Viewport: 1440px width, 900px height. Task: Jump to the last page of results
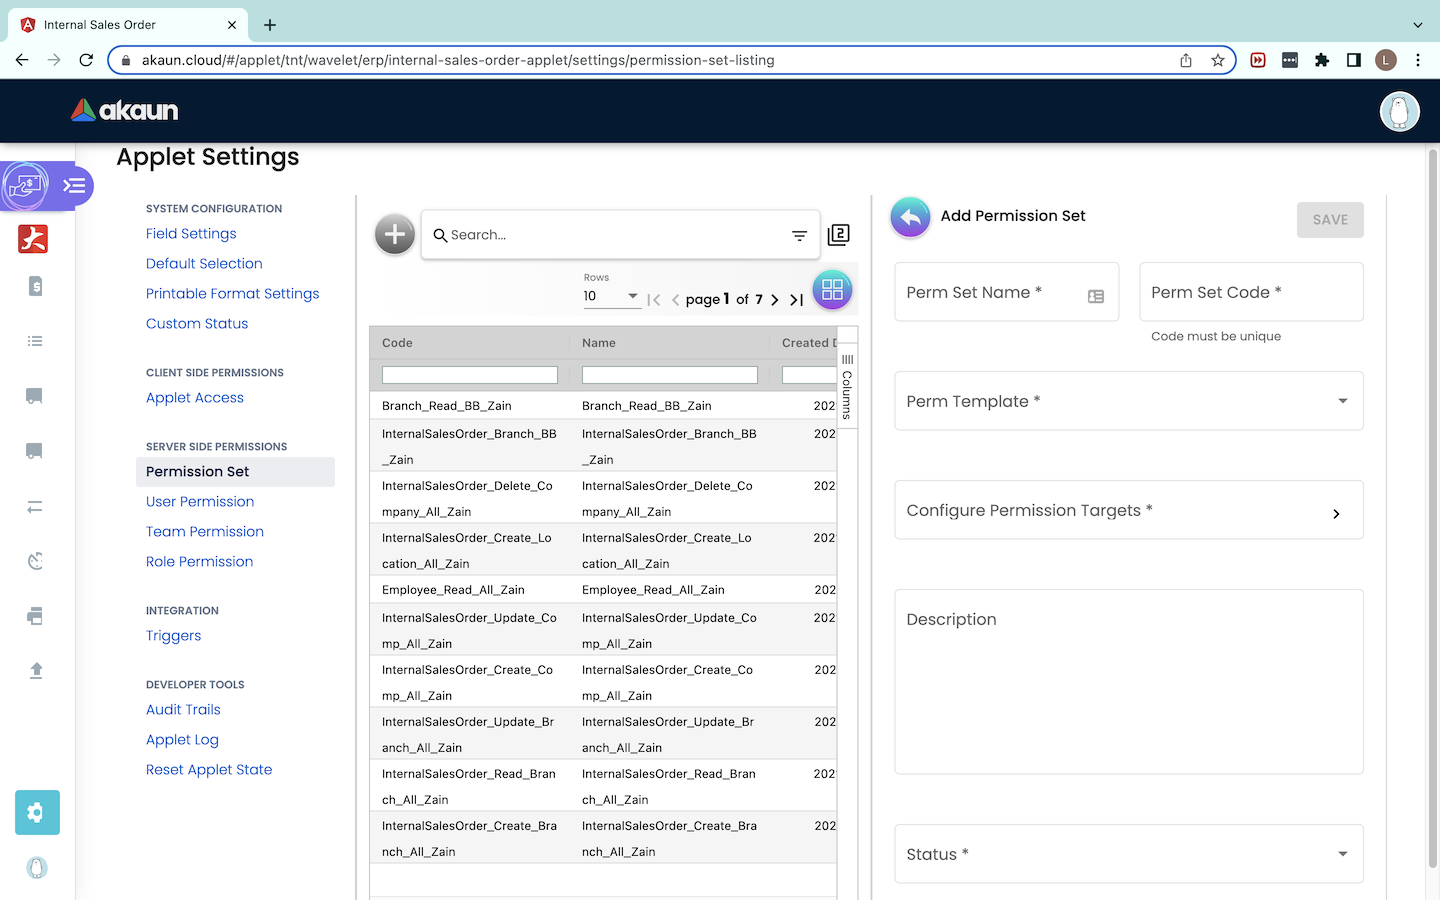[797, 299]
